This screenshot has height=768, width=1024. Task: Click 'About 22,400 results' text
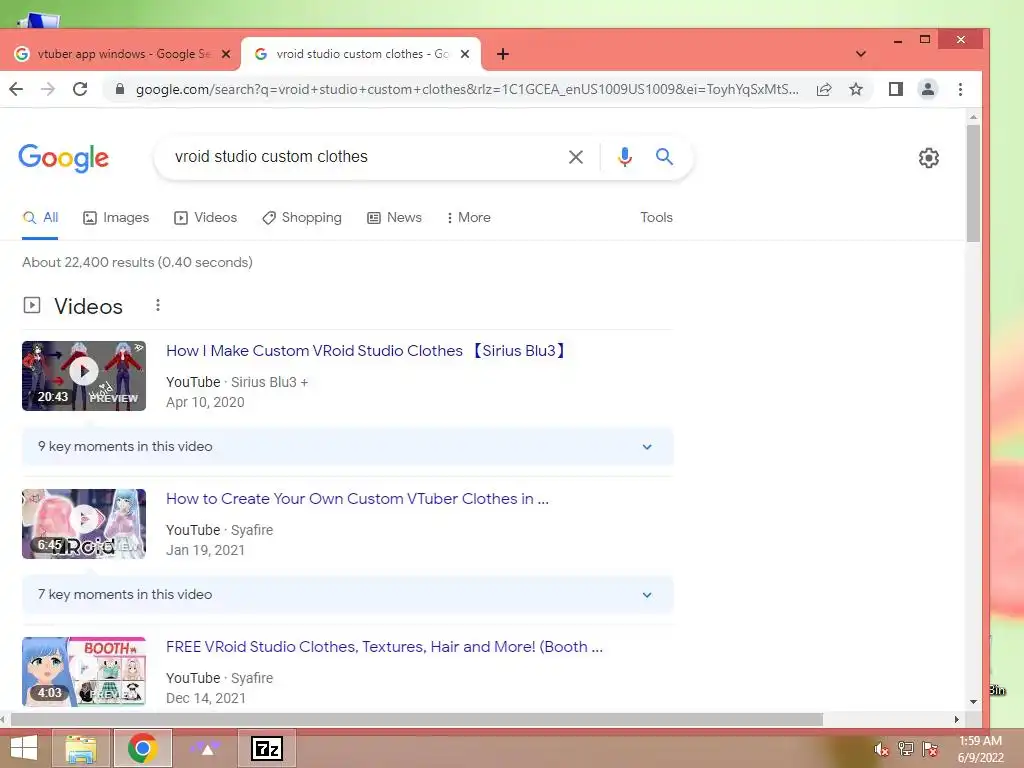point(137,263)
